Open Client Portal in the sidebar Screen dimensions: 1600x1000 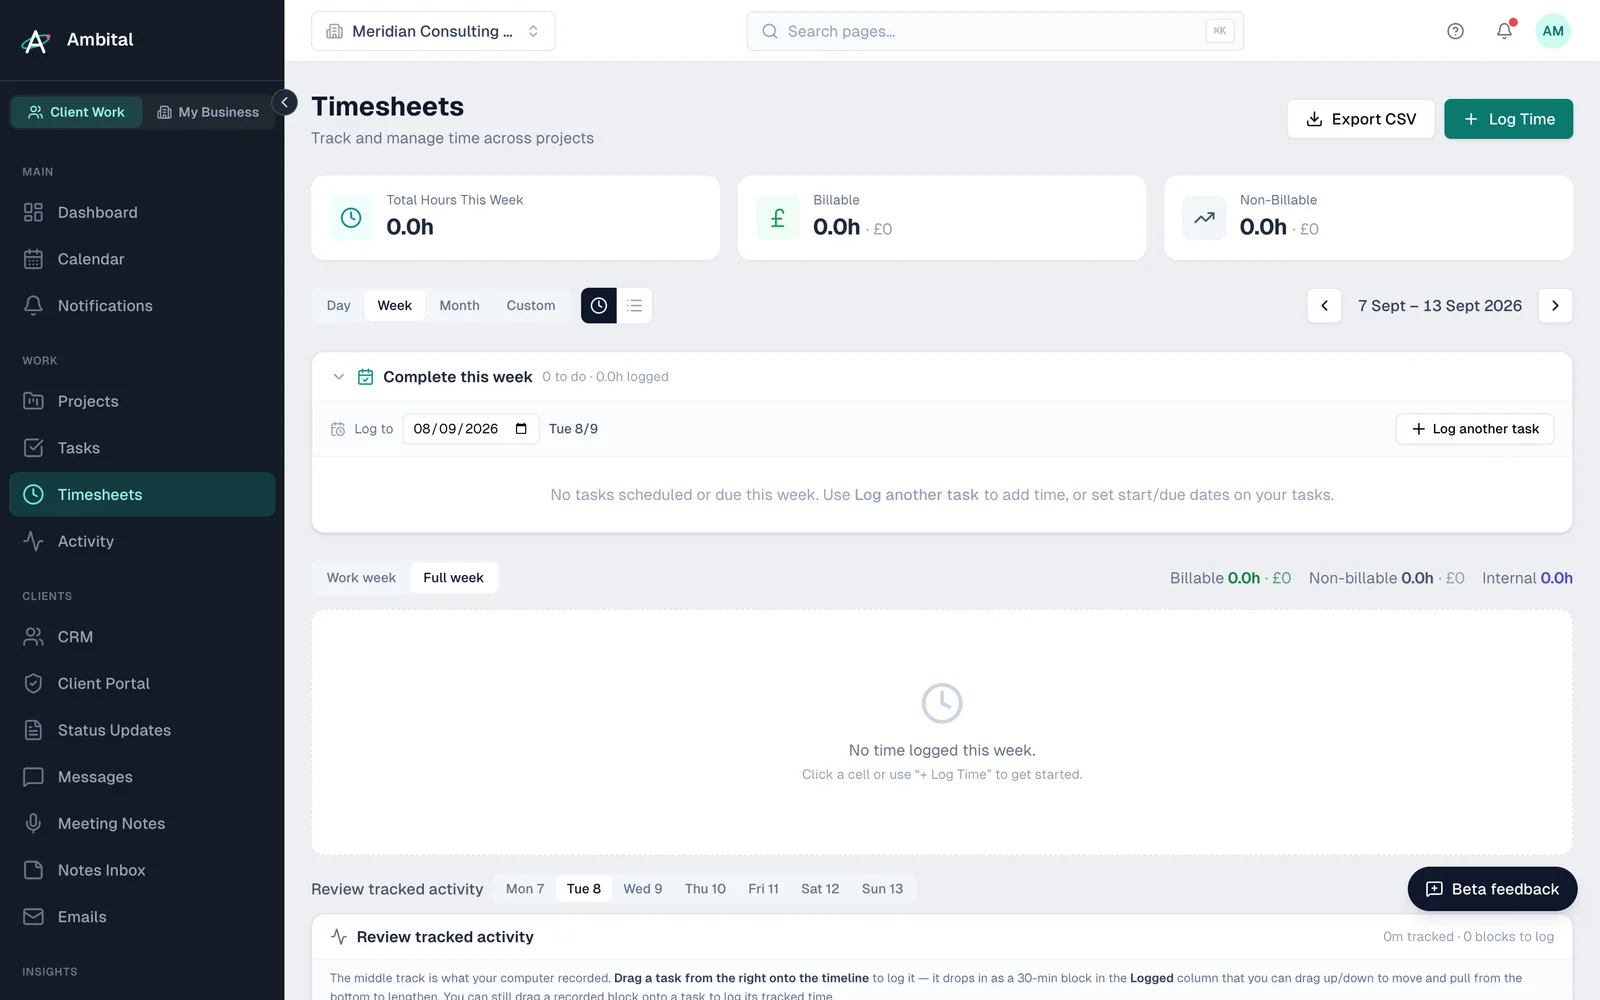pyautogui.click(x=142, y=684)
